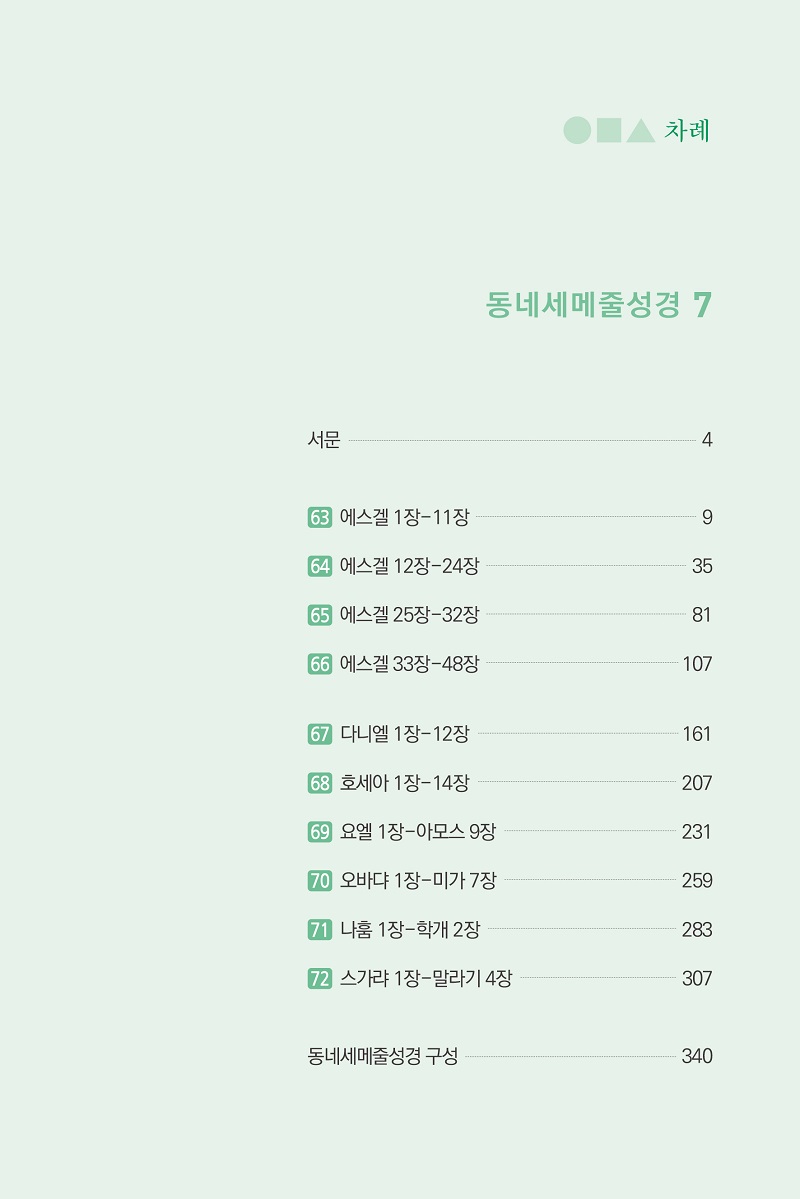Click the green square shape icon

click(609, 130)
